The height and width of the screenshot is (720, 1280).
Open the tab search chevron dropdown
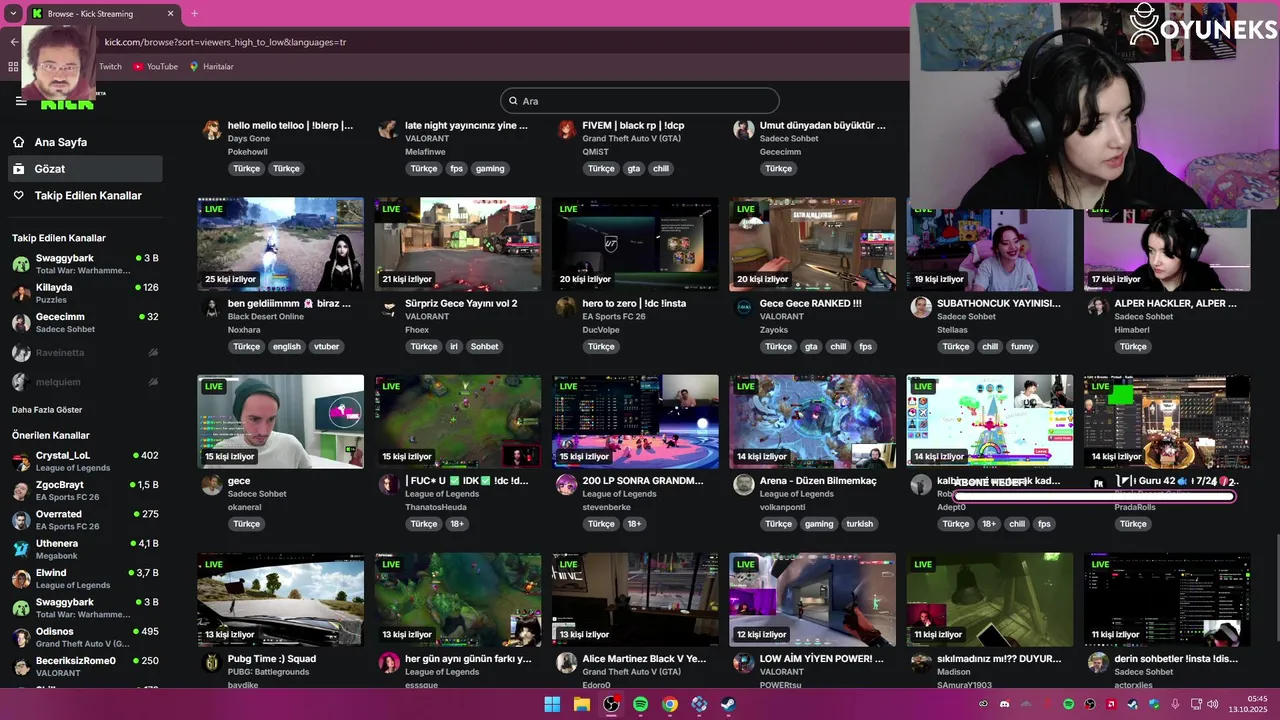(x=13, y=14)
